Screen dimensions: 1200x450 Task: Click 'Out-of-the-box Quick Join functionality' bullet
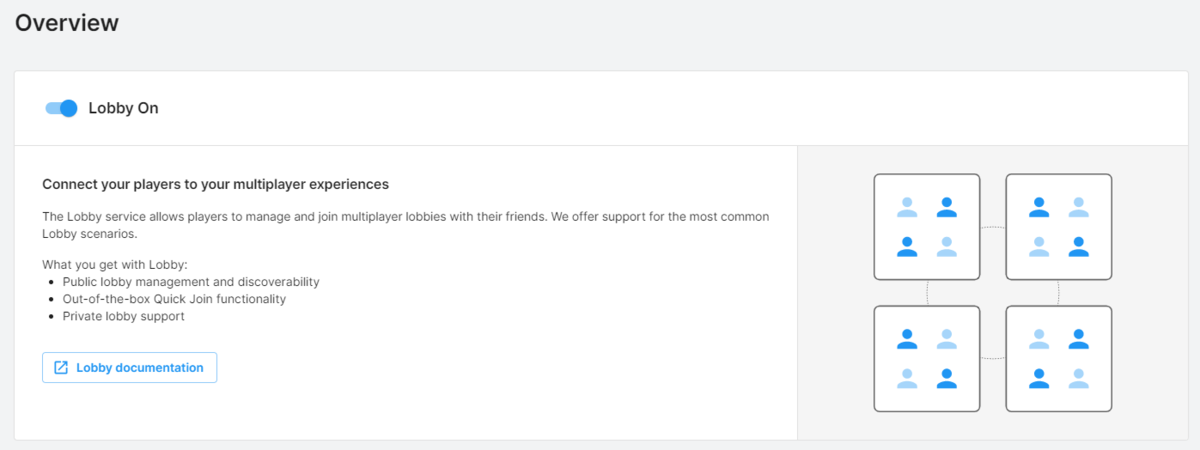tap(174, 299)
